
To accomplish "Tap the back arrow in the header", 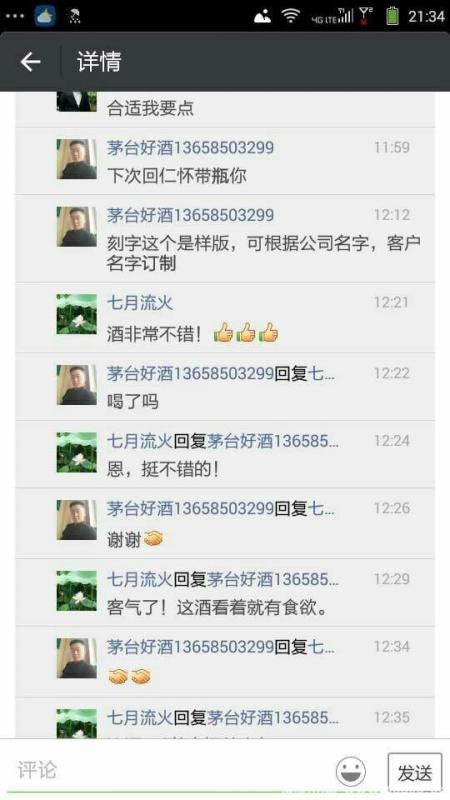I will pos(30,62).
